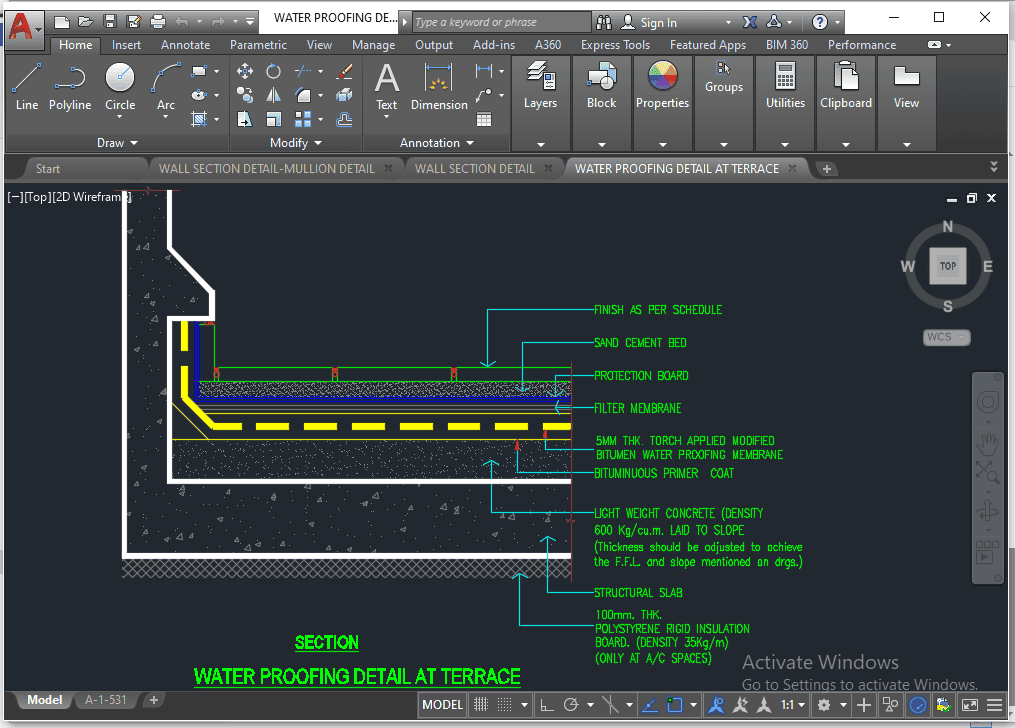Viewport: 1015px width, 728px height.
Task: Open the Properties color wheel panel
Action: (662, 86)
